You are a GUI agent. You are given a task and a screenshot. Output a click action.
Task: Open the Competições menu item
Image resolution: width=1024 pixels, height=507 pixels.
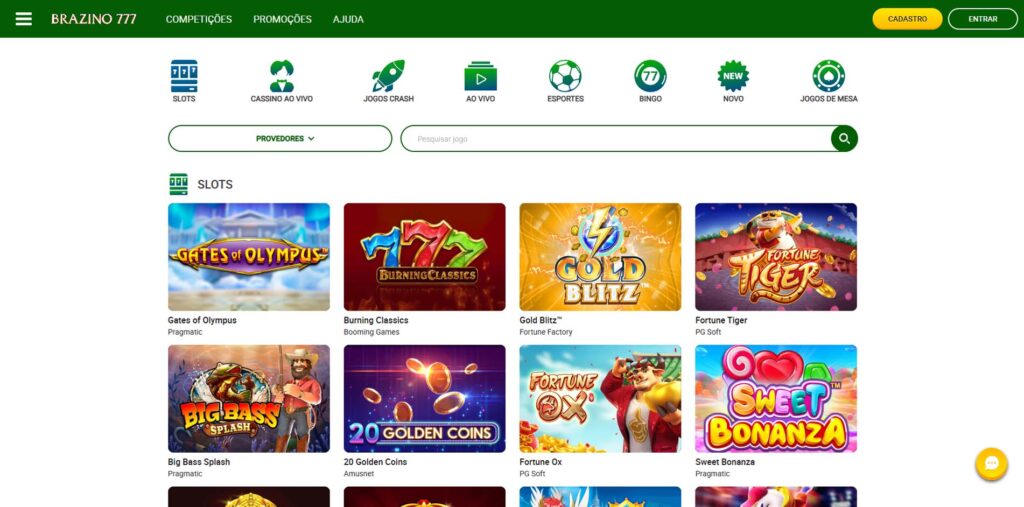(199, 20)
